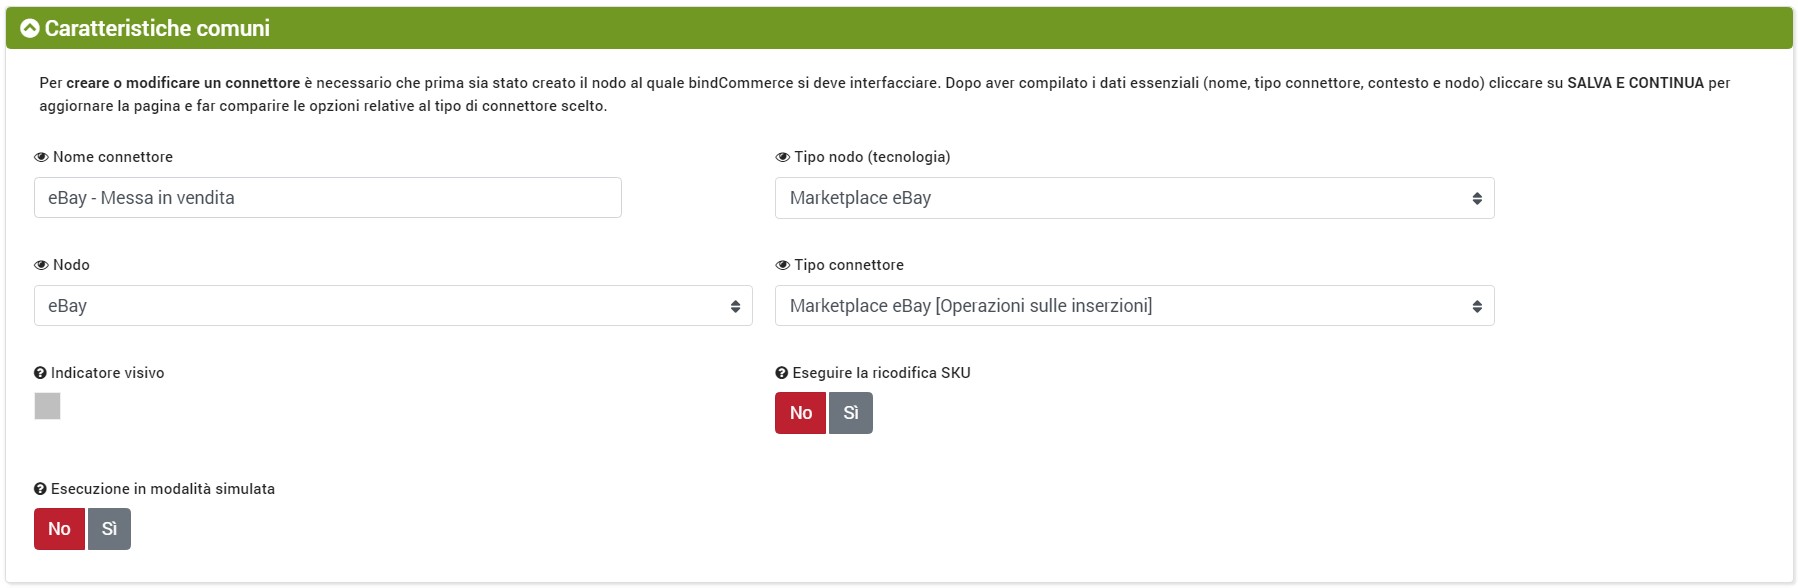Open the Tipo nodo (tecnologia) dropdown

click(1134, 198)
